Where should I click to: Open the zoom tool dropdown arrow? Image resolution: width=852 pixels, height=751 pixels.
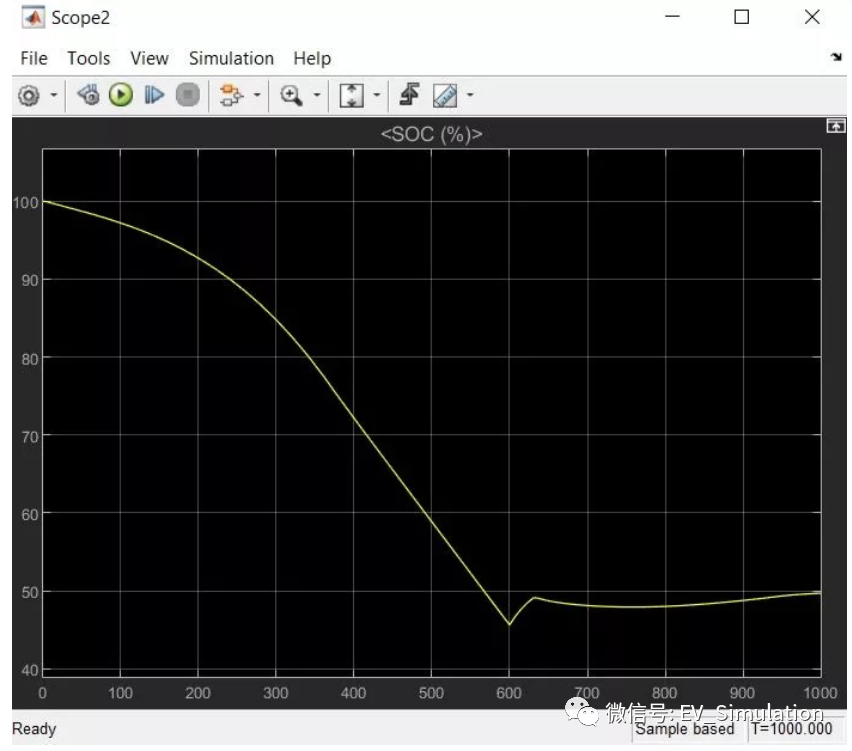pos(317,95)
